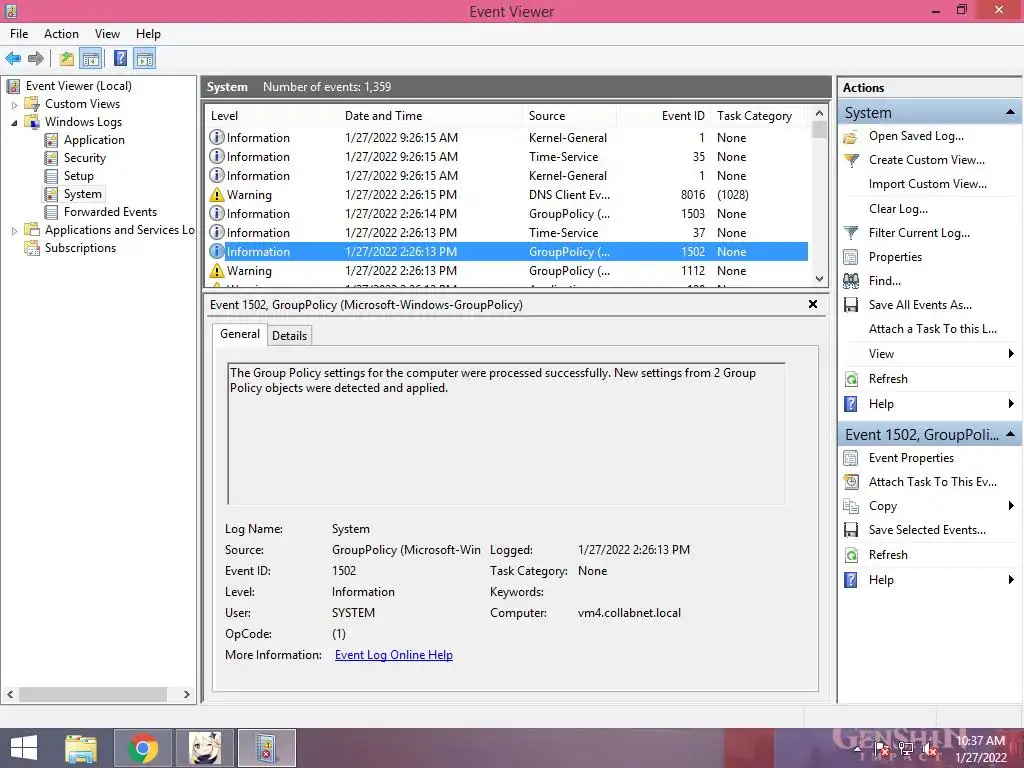Click Refresh in the Event 1502 section
This screenshot has width=1024, height=768.
888,555
